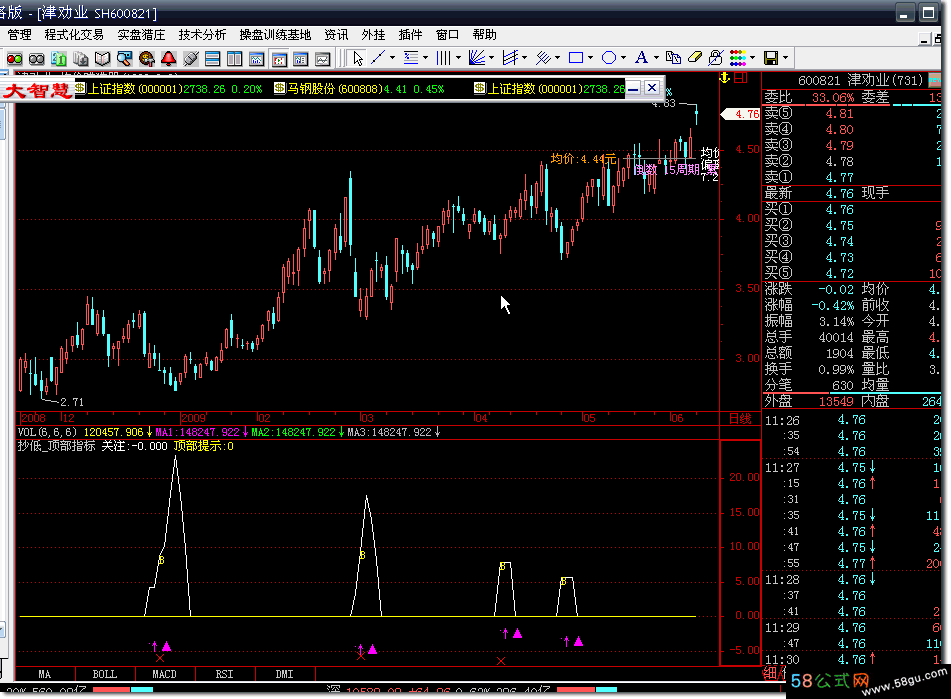The image size is (951, 699).
Task: Open the 帮助 menu
Action: [485, 35]
